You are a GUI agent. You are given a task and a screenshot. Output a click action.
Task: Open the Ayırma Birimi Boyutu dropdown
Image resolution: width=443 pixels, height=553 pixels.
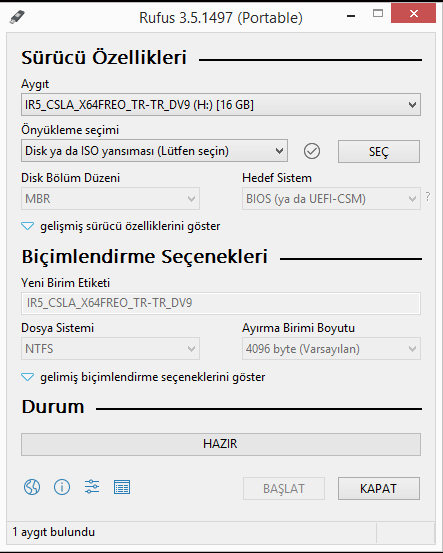(331, 349)
